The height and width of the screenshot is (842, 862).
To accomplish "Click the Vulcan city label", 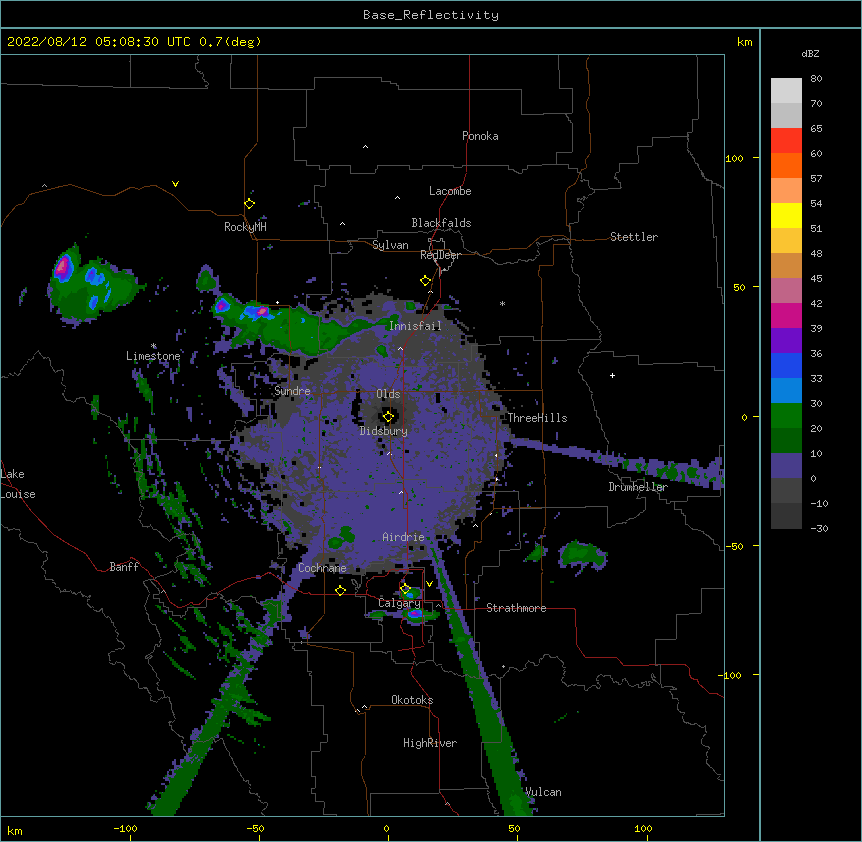I will (543, 792).
